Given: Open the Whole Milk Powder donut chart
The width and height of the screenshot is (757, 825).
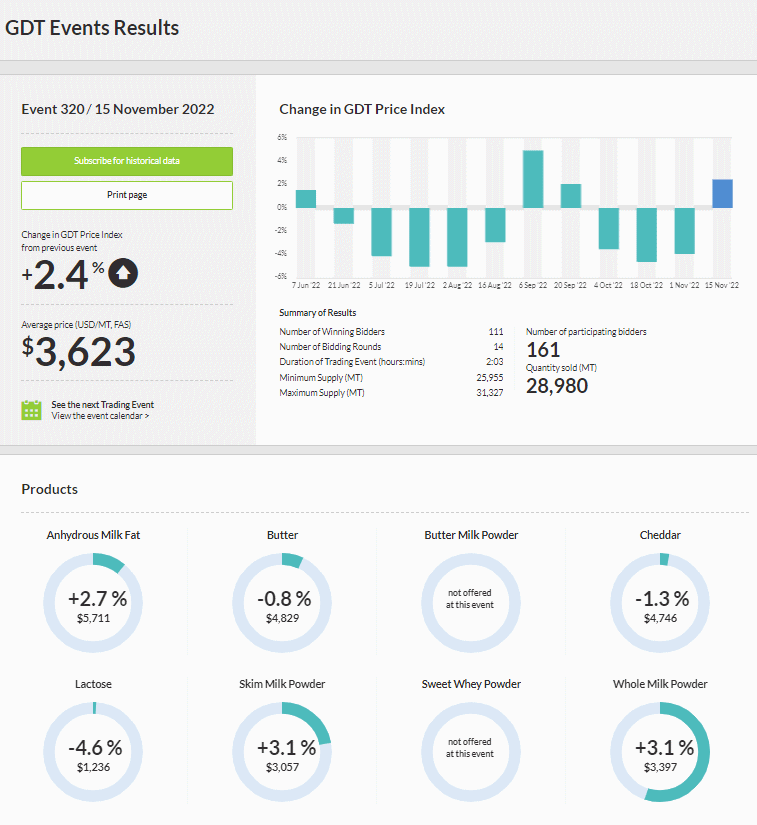Looking at the screenshot, I should (660, 752).
